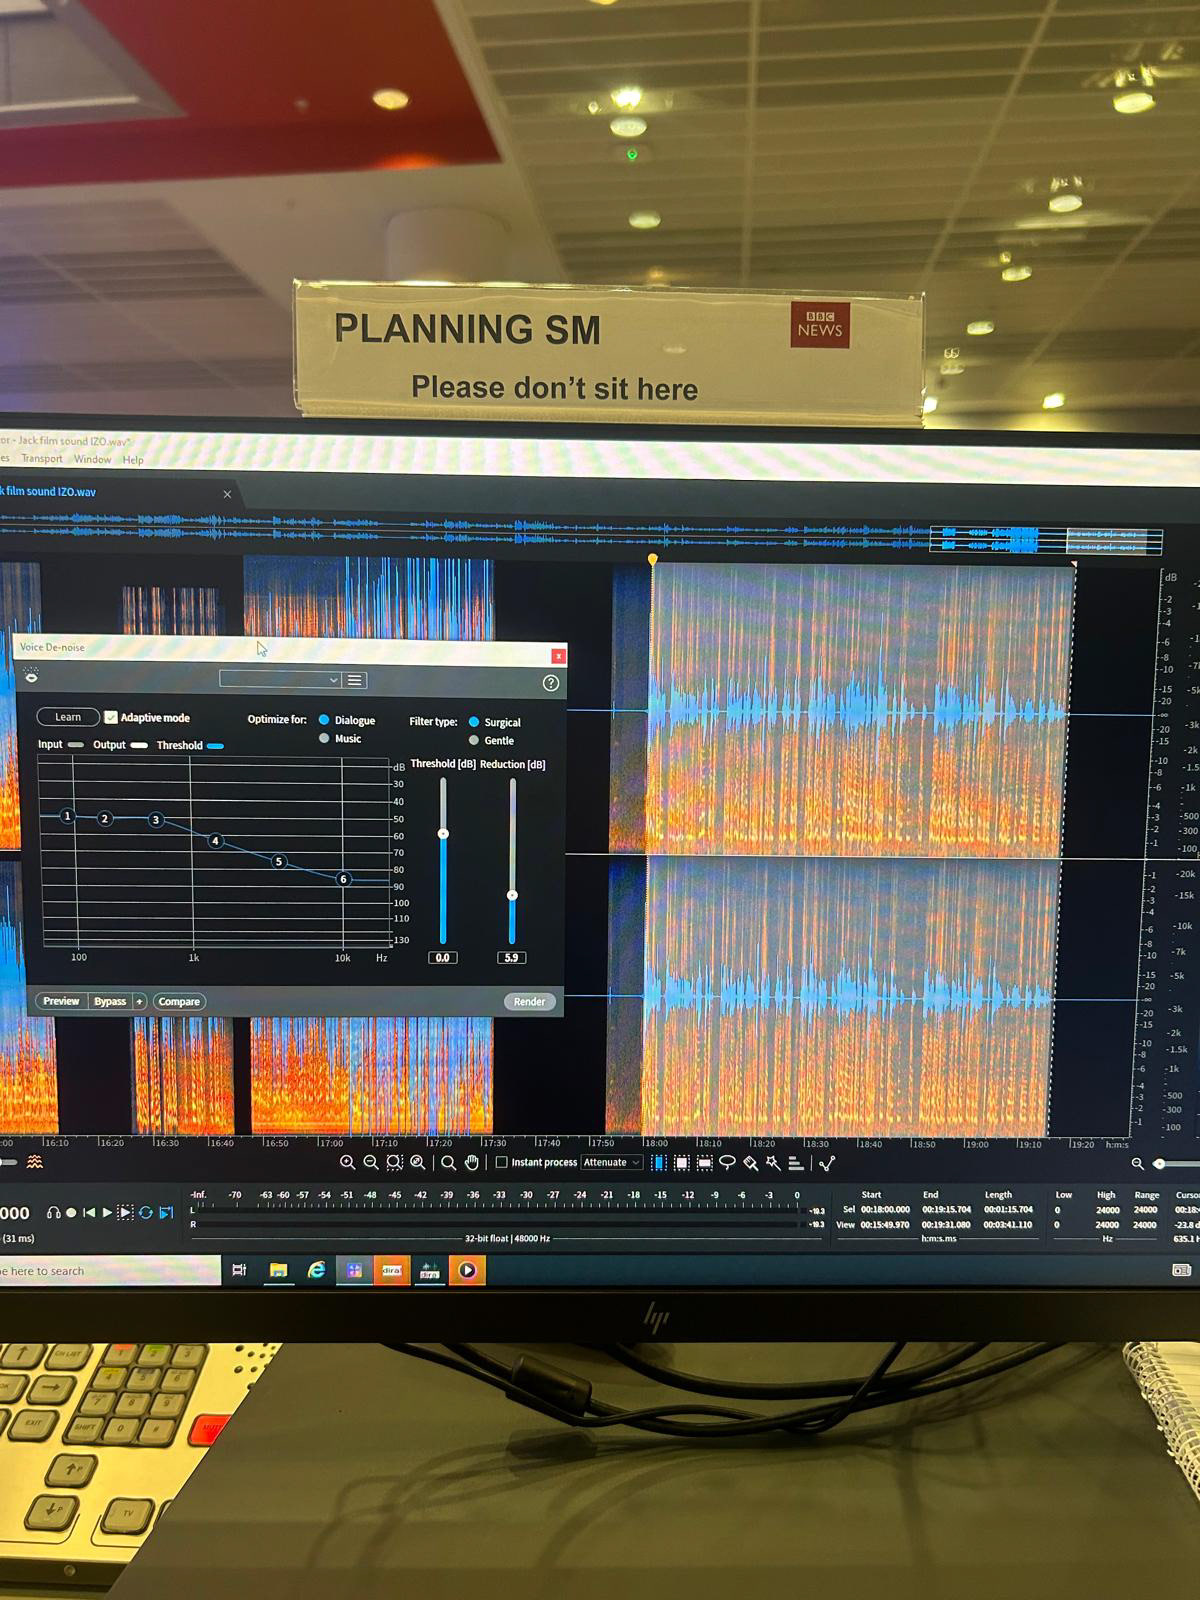Click the zoom in magnifier icon

(347, 1162)
